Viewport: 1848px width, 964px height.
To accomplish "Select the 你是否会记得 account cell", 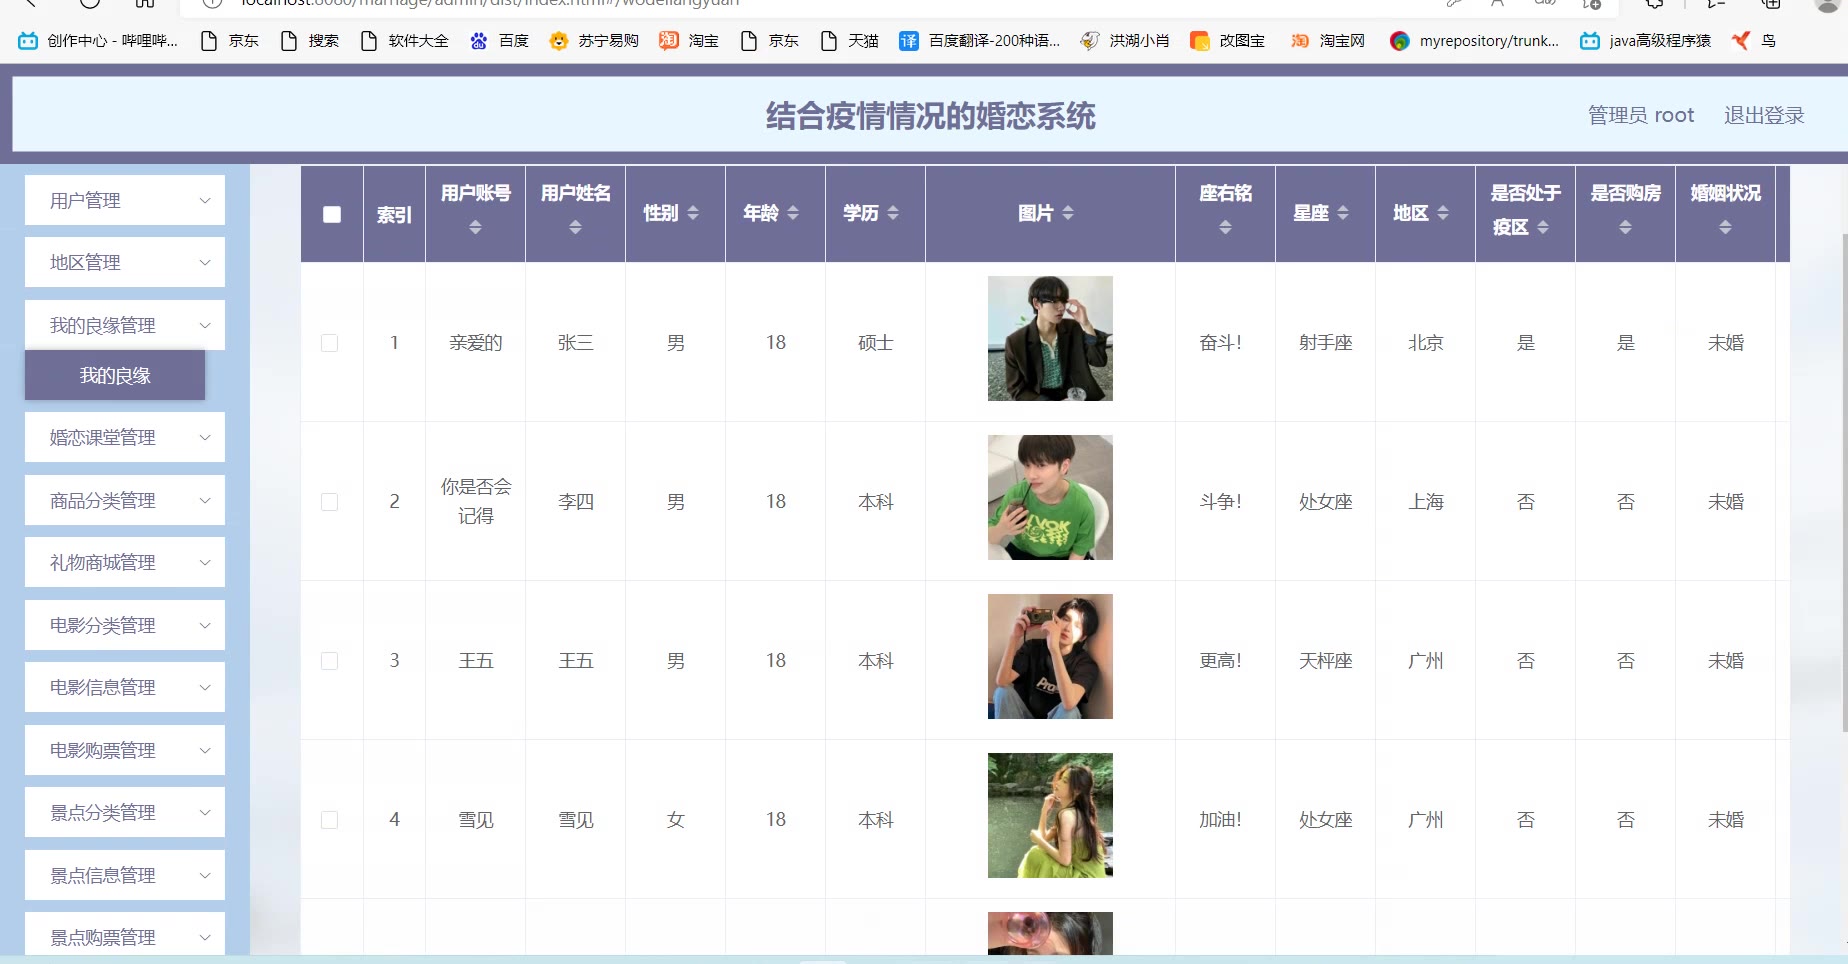I will 476,501.
